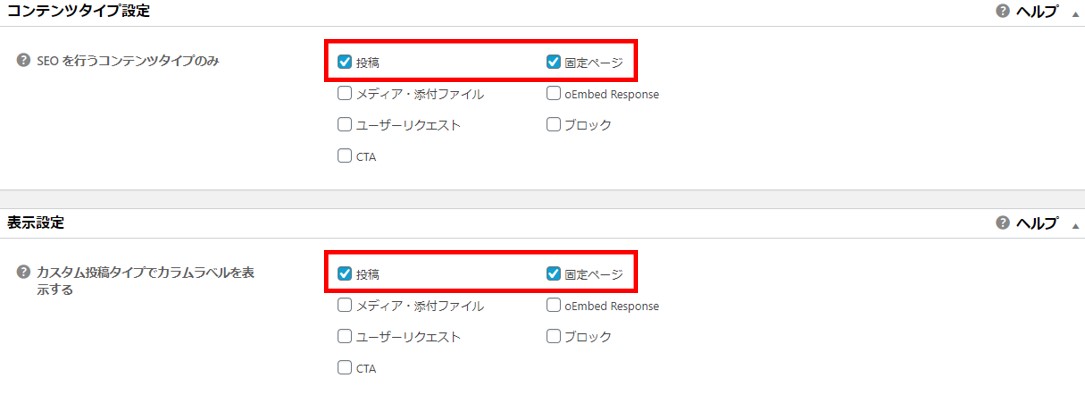
Task: Click question mark beside カスタム投稿タイプでカラムラベルを表示する
Action: tap(23, 273)
